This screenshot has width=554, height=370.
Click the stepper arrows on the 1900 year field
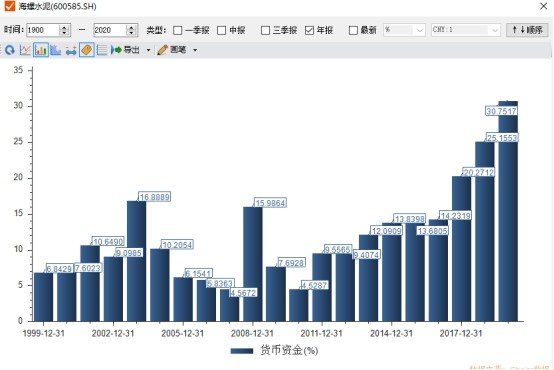[64, 30]
